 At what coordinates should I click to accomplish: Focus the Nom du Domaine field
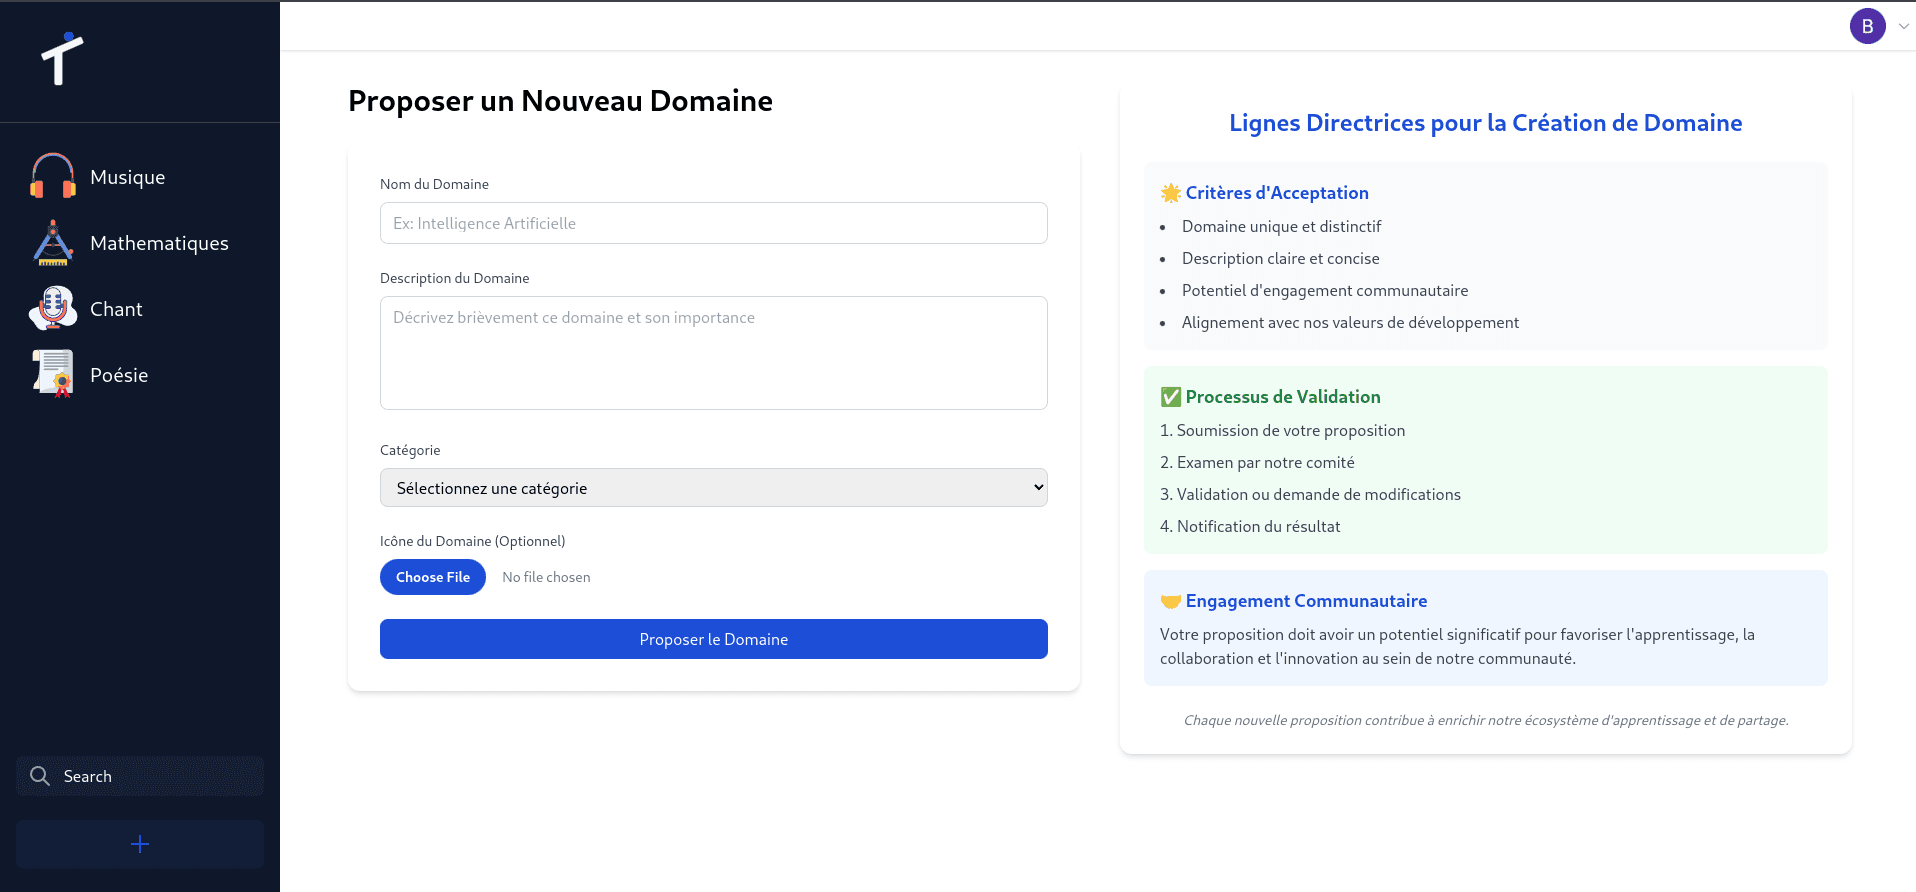(714, 223)
